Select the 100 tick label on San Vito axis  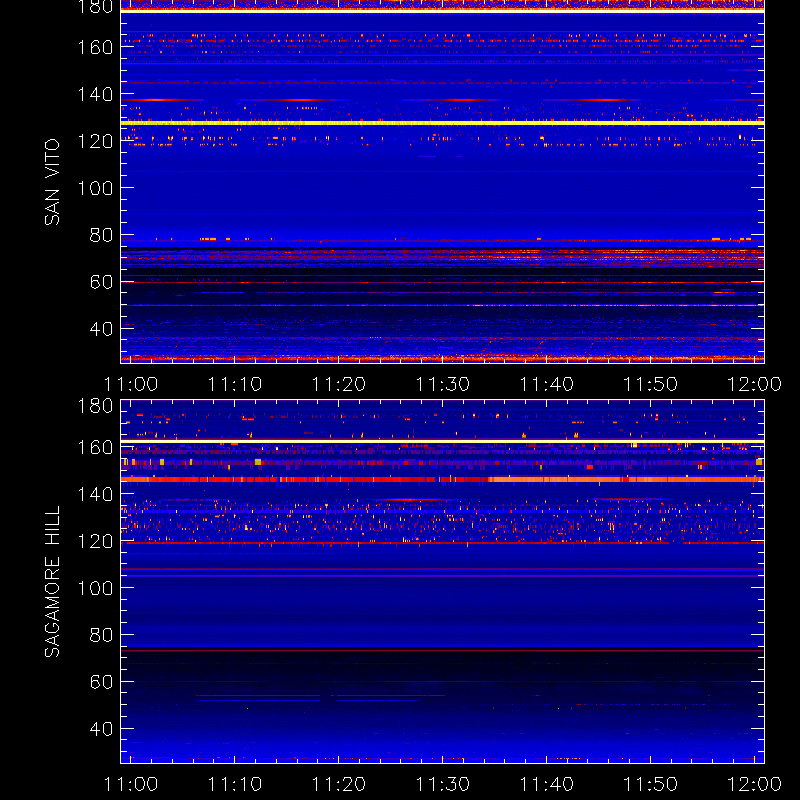point(95,188)
